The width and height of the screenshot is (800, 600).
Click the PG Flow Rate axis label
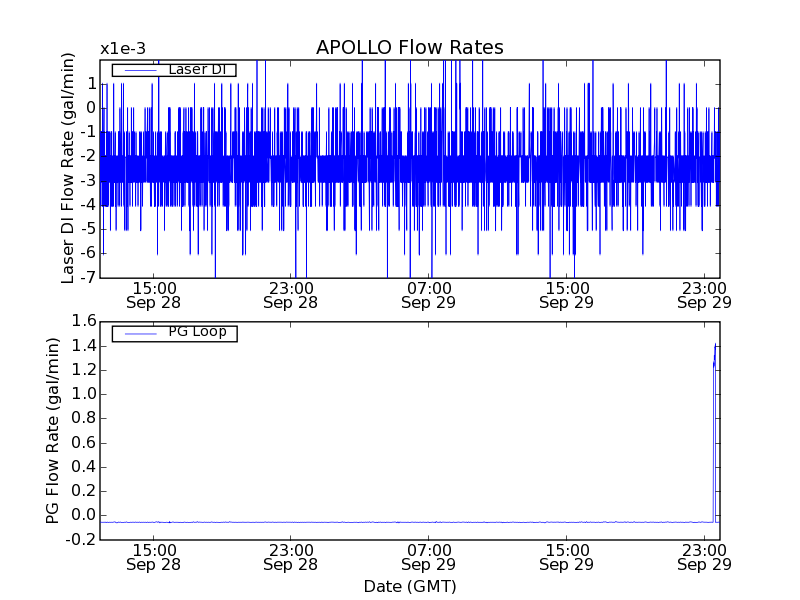(53, 431)
